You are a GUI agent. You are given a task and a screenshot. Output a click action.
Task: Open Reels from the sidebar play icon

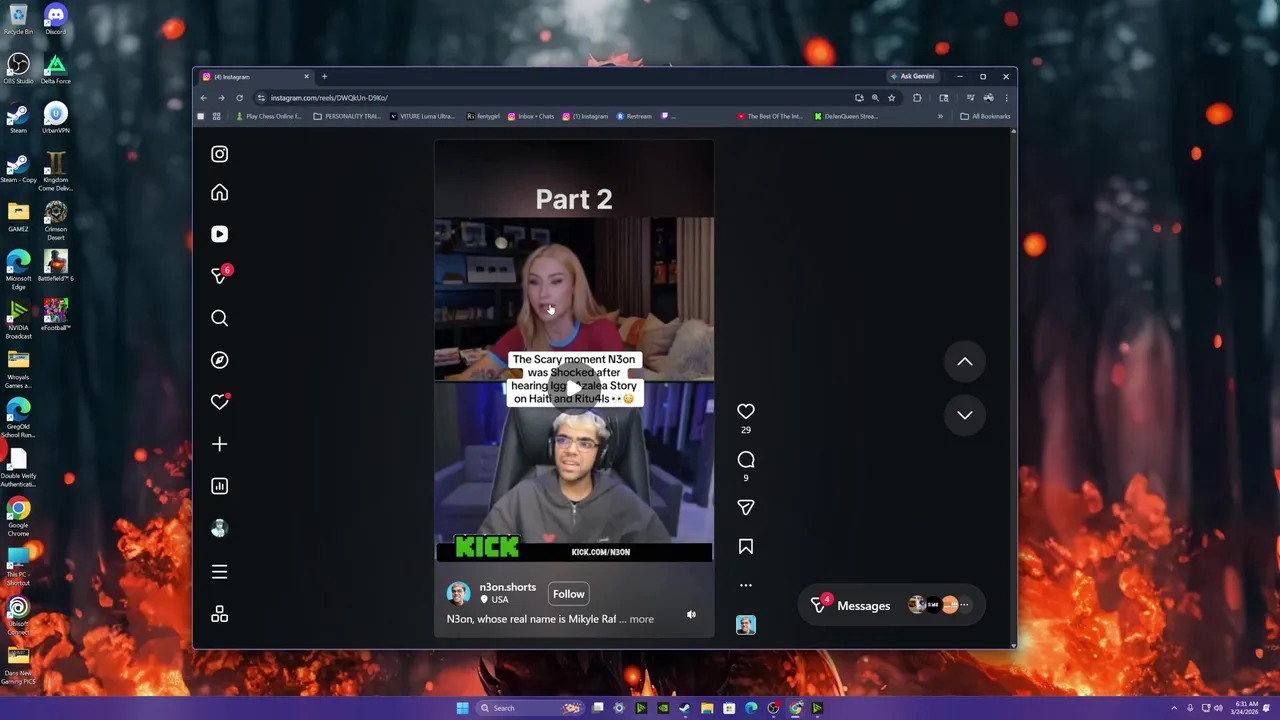(x=219, y=234)
